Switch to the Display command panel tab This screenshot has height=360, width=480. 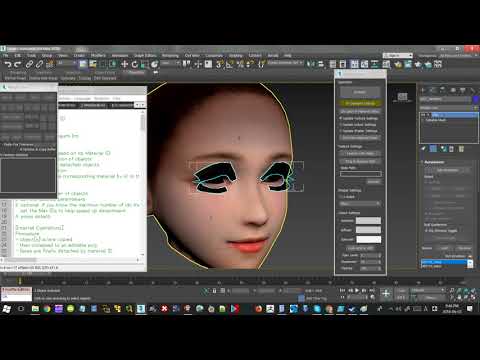(462, 90)
